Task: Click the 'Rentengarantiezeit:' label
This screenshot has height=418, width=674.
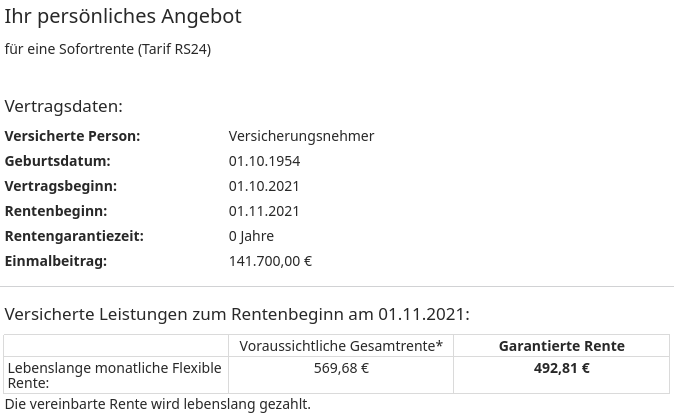Action: coord(74,236)
